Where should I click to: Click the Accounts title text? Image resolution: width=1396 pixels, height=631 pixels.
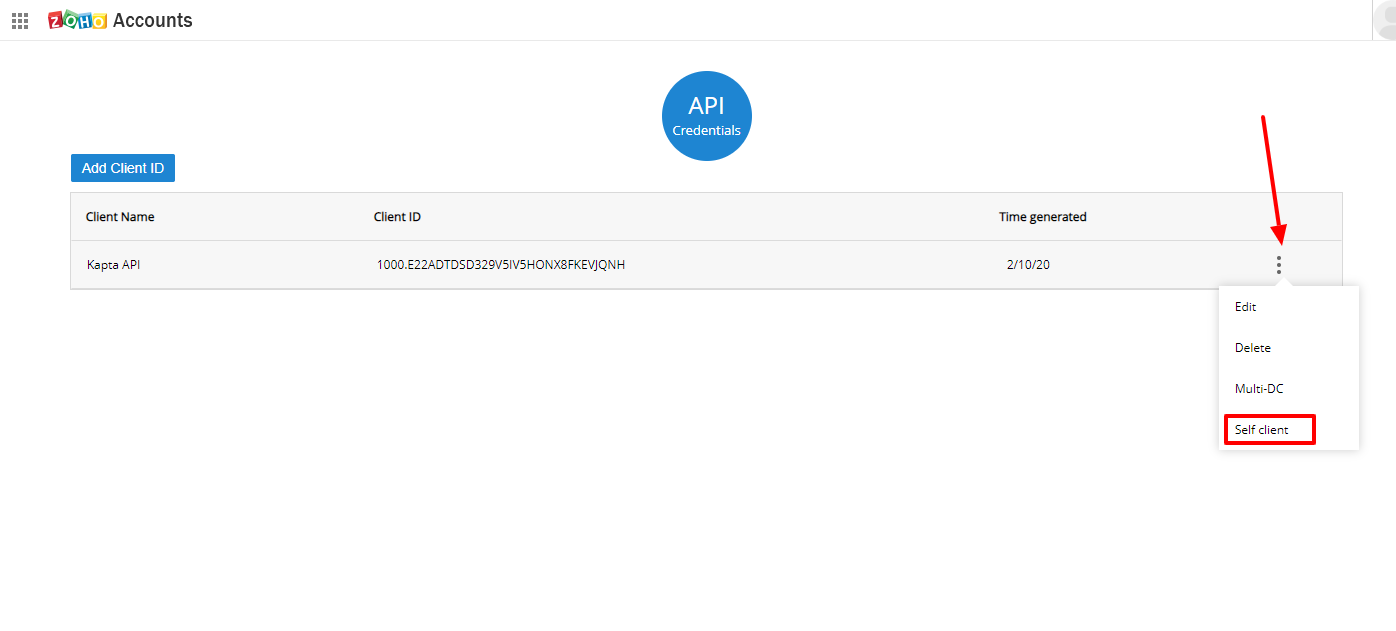tap(153, 20)
